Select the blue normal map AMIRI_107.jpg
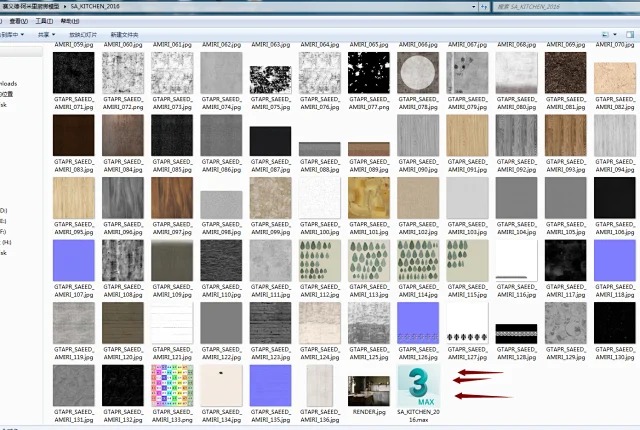 click(x=73, y=259)
